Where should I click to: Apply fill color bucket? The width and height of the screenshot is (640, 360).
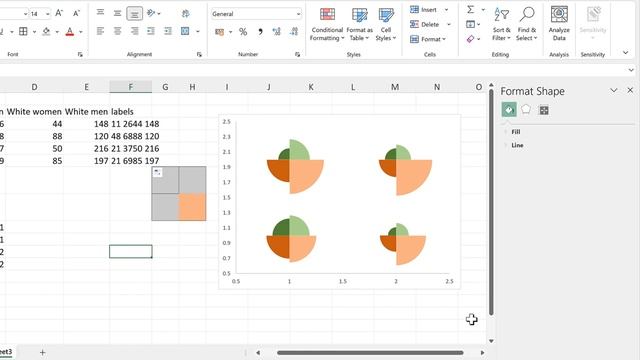(46, 31)
